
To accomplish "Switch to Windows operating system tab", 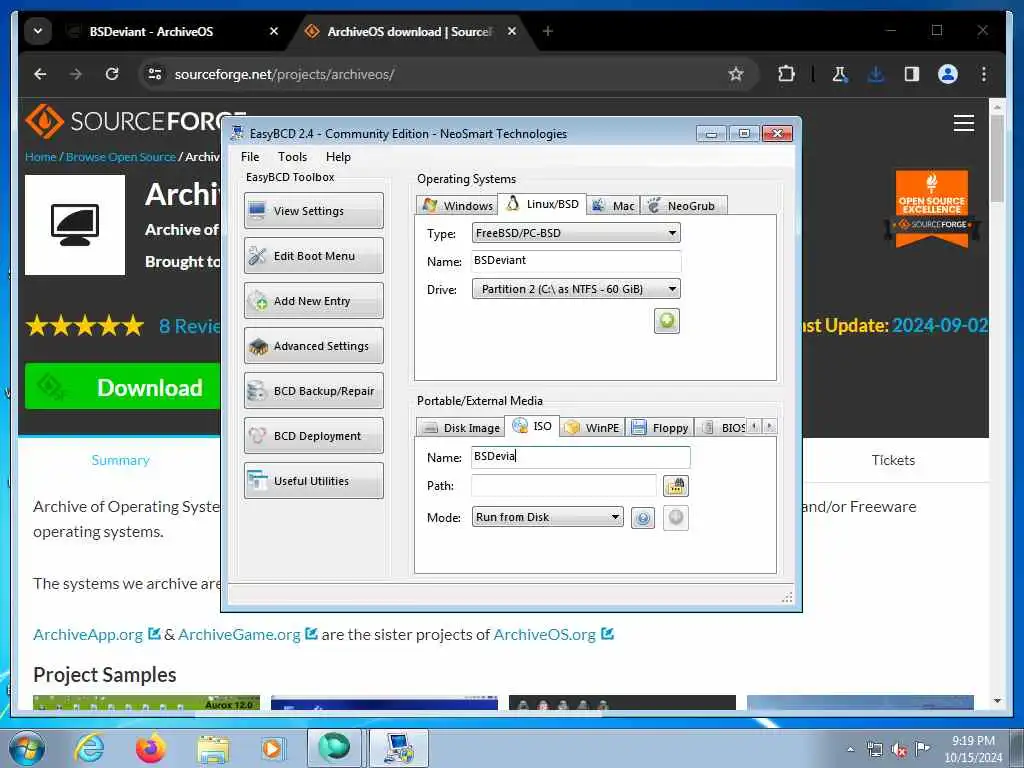I will 457,206.
